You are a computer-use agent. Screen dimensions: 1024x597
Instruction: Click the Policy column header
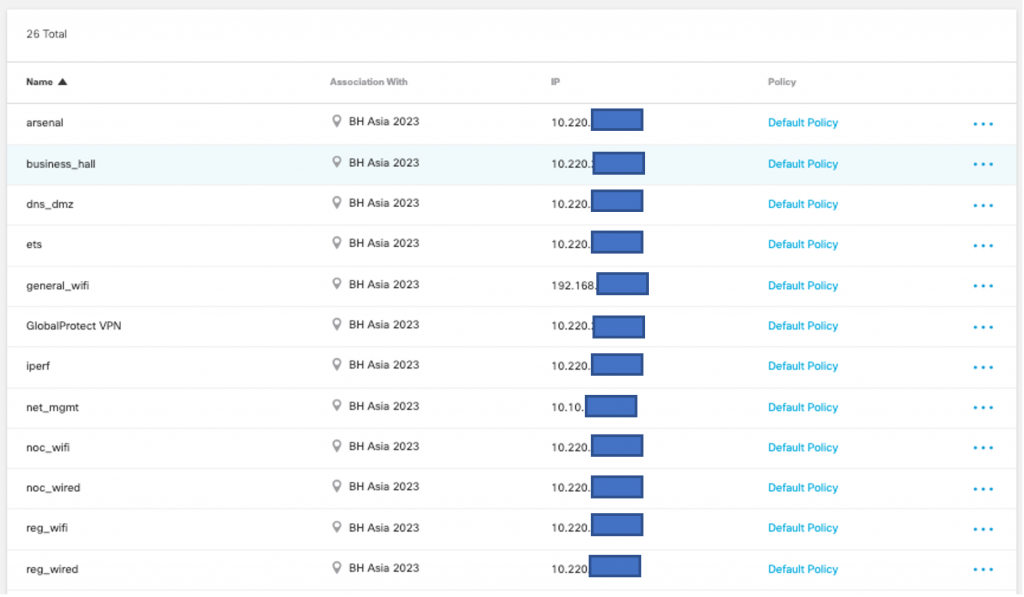pos(781,82)
